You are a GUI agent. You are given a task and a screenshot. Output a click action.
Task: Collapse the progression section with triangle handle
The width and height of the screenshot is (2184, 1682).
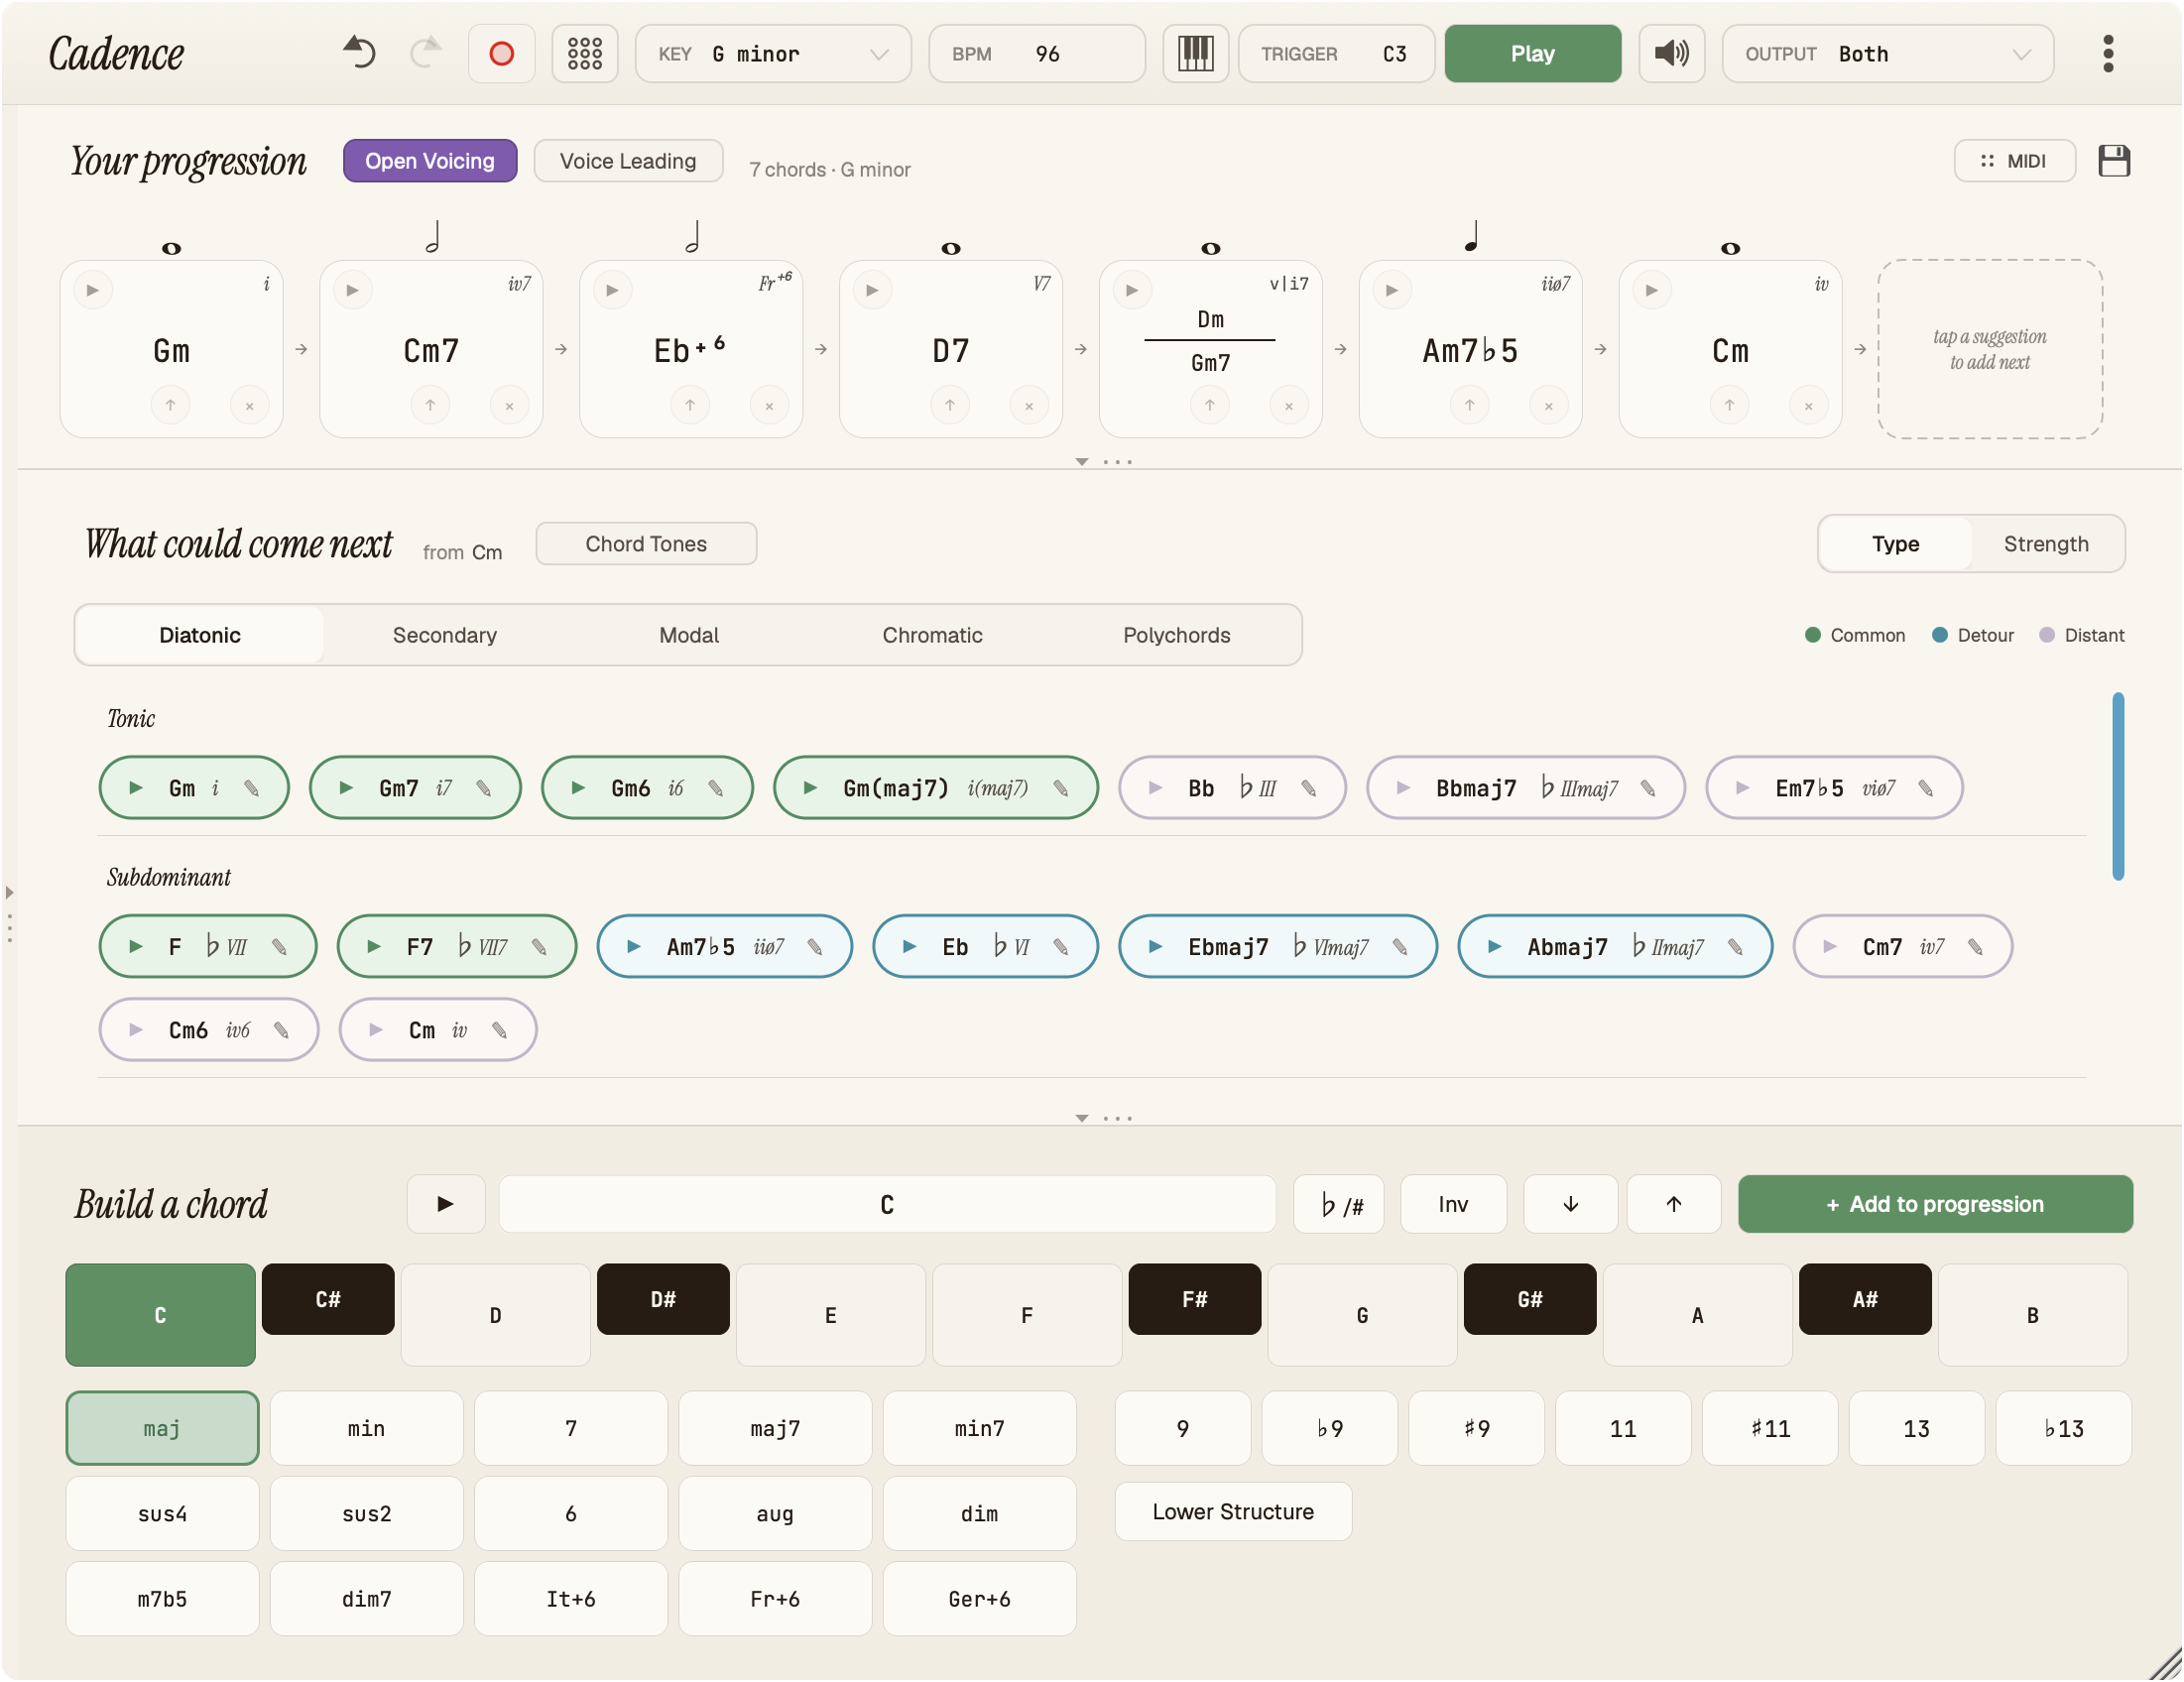[x=1082, y=462]
